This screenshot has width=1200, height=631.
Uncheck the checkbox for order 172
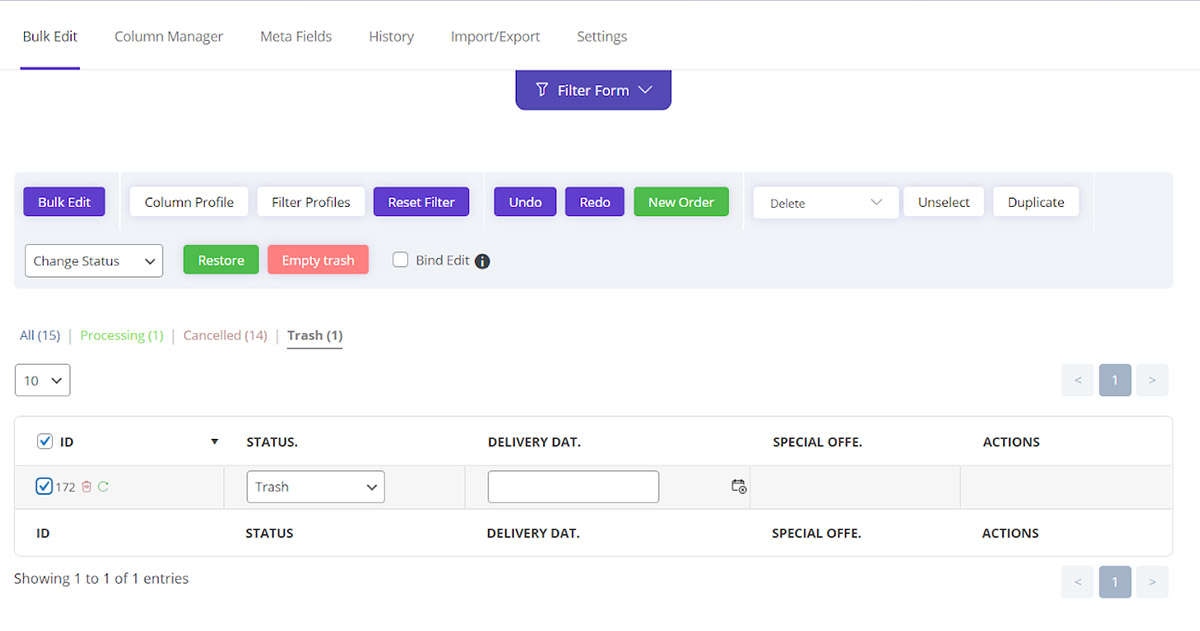(44, 487)
